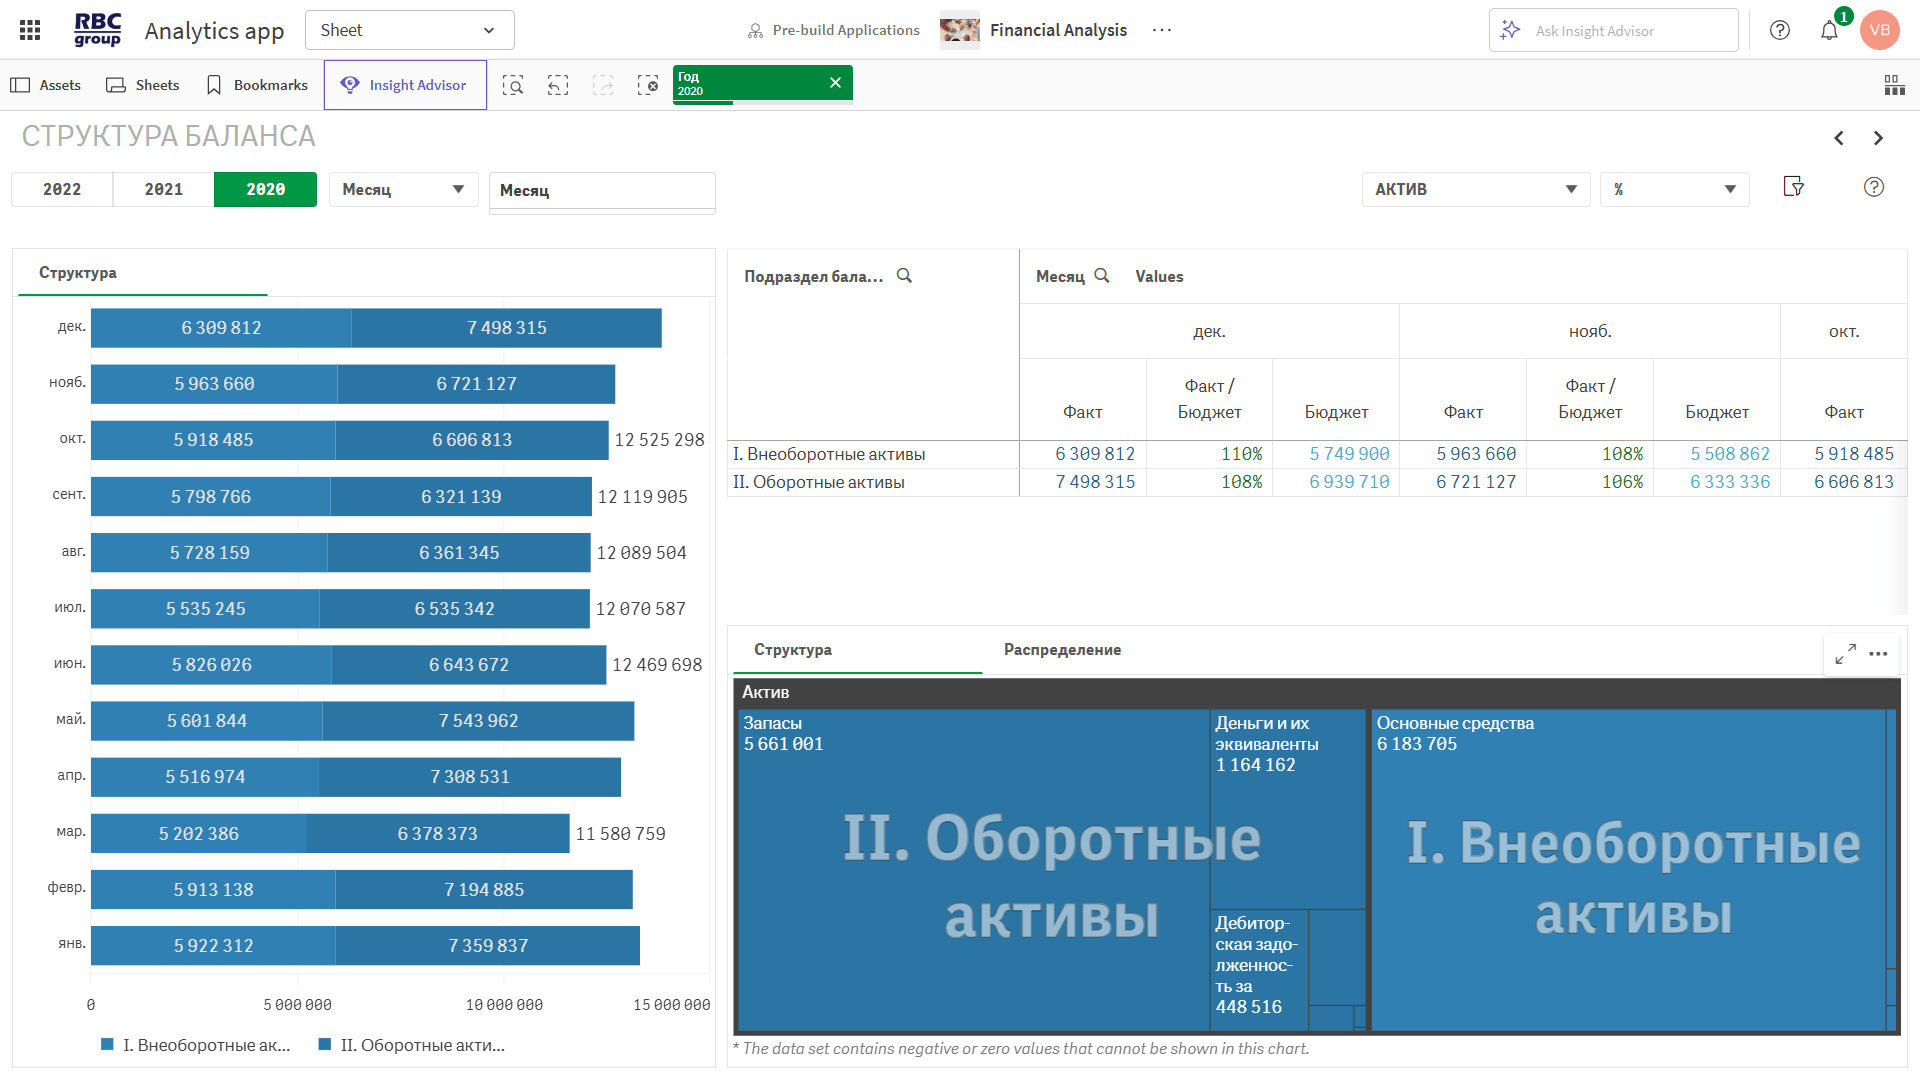Click the Insight Advisor button
The height and width of the screenshot is (1080, 1920).
[405, 85]
